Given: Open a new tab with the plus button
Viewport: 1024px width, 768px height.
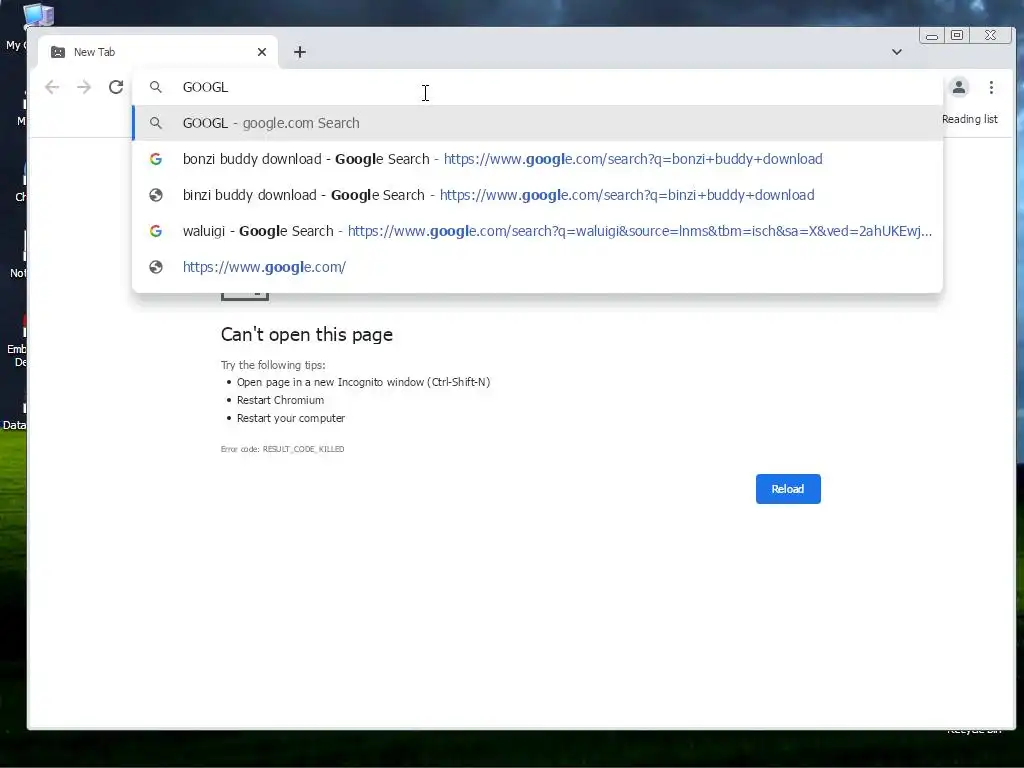Looking at the screenshot, I should pyautogui.click(x=300, y=52).
